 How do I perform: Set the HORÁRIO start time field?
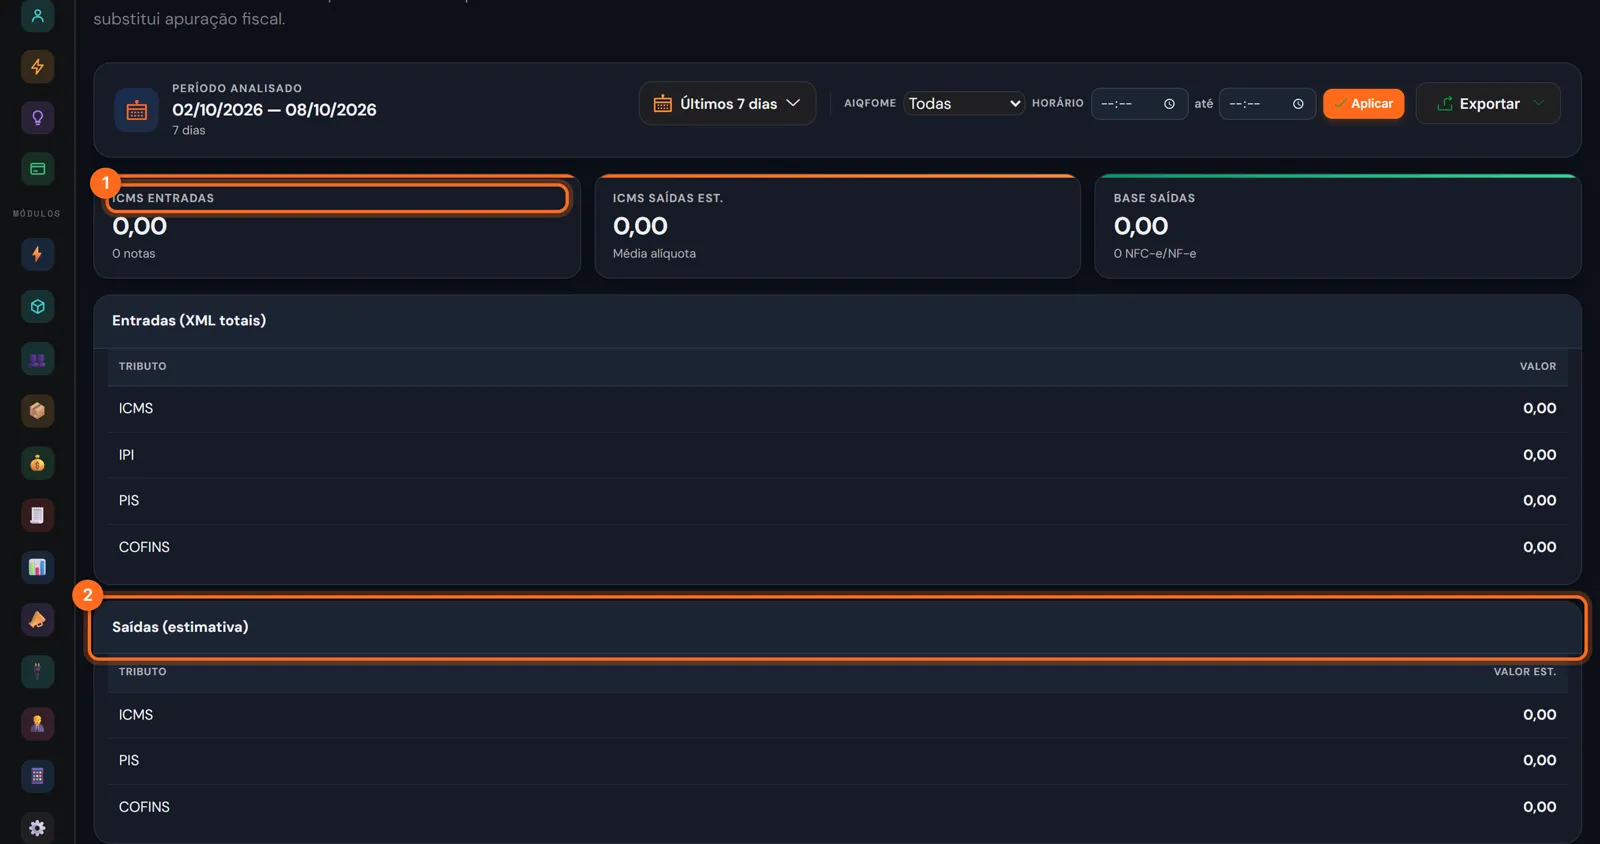1139,104
